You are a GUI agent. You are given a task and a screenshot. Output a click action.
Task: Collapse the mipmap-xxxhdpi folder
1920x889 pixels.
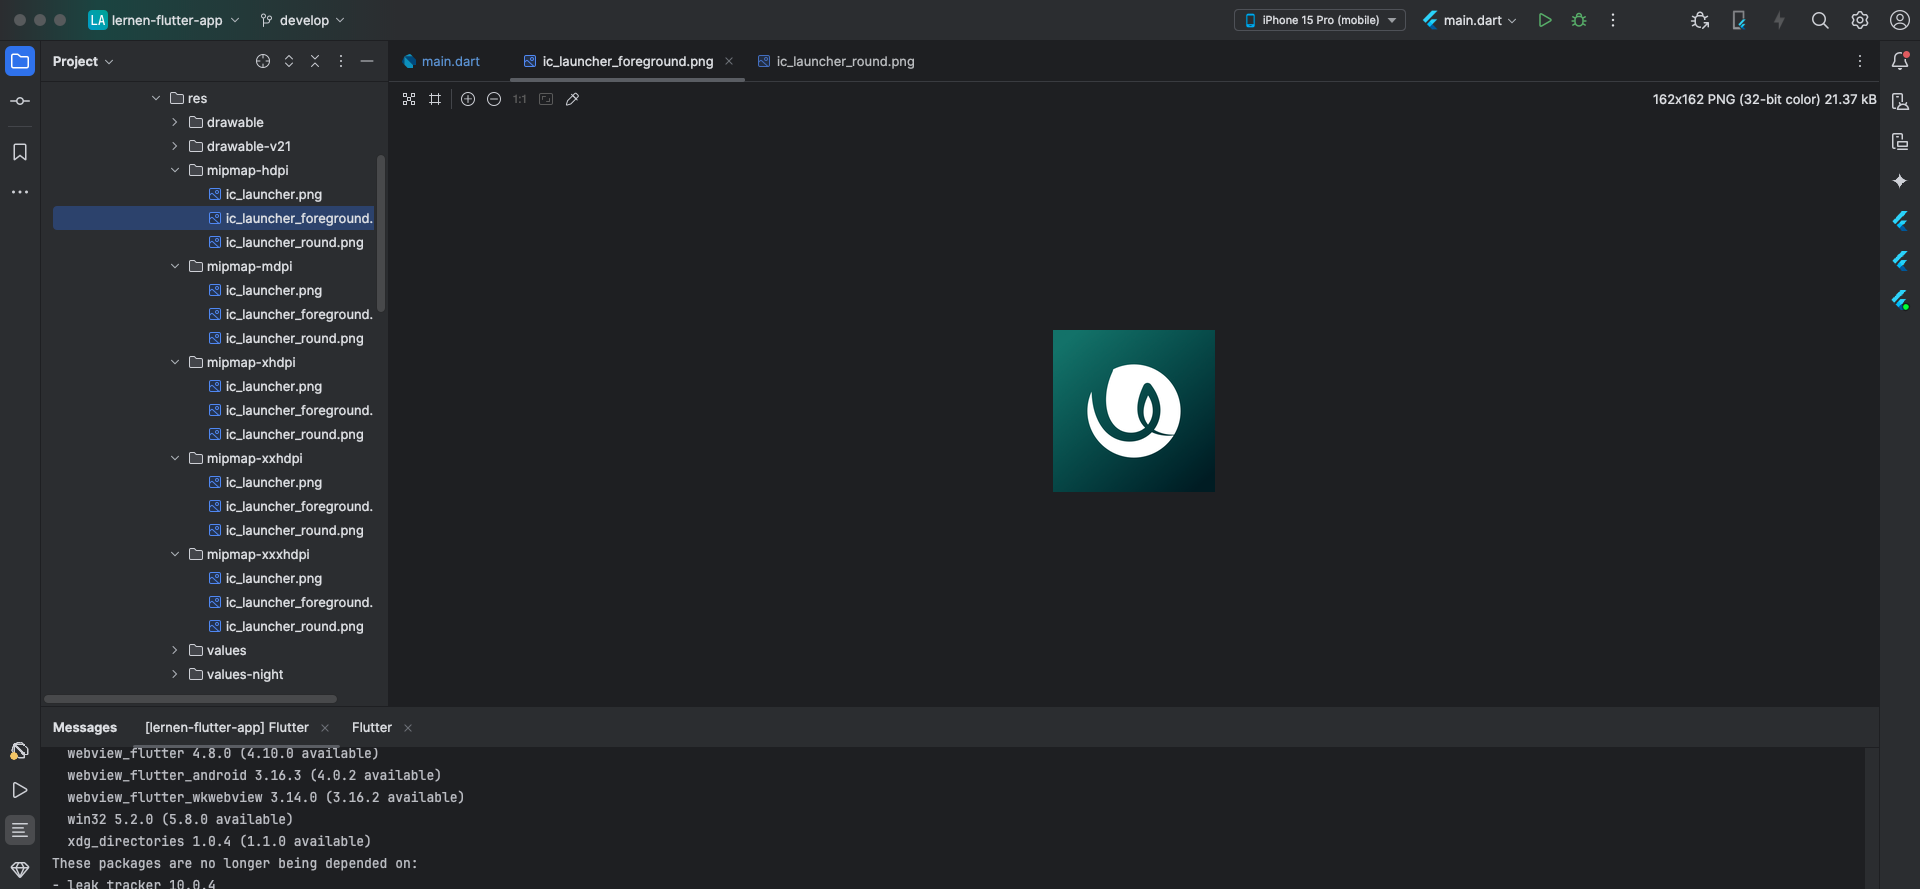pos(175,554)
